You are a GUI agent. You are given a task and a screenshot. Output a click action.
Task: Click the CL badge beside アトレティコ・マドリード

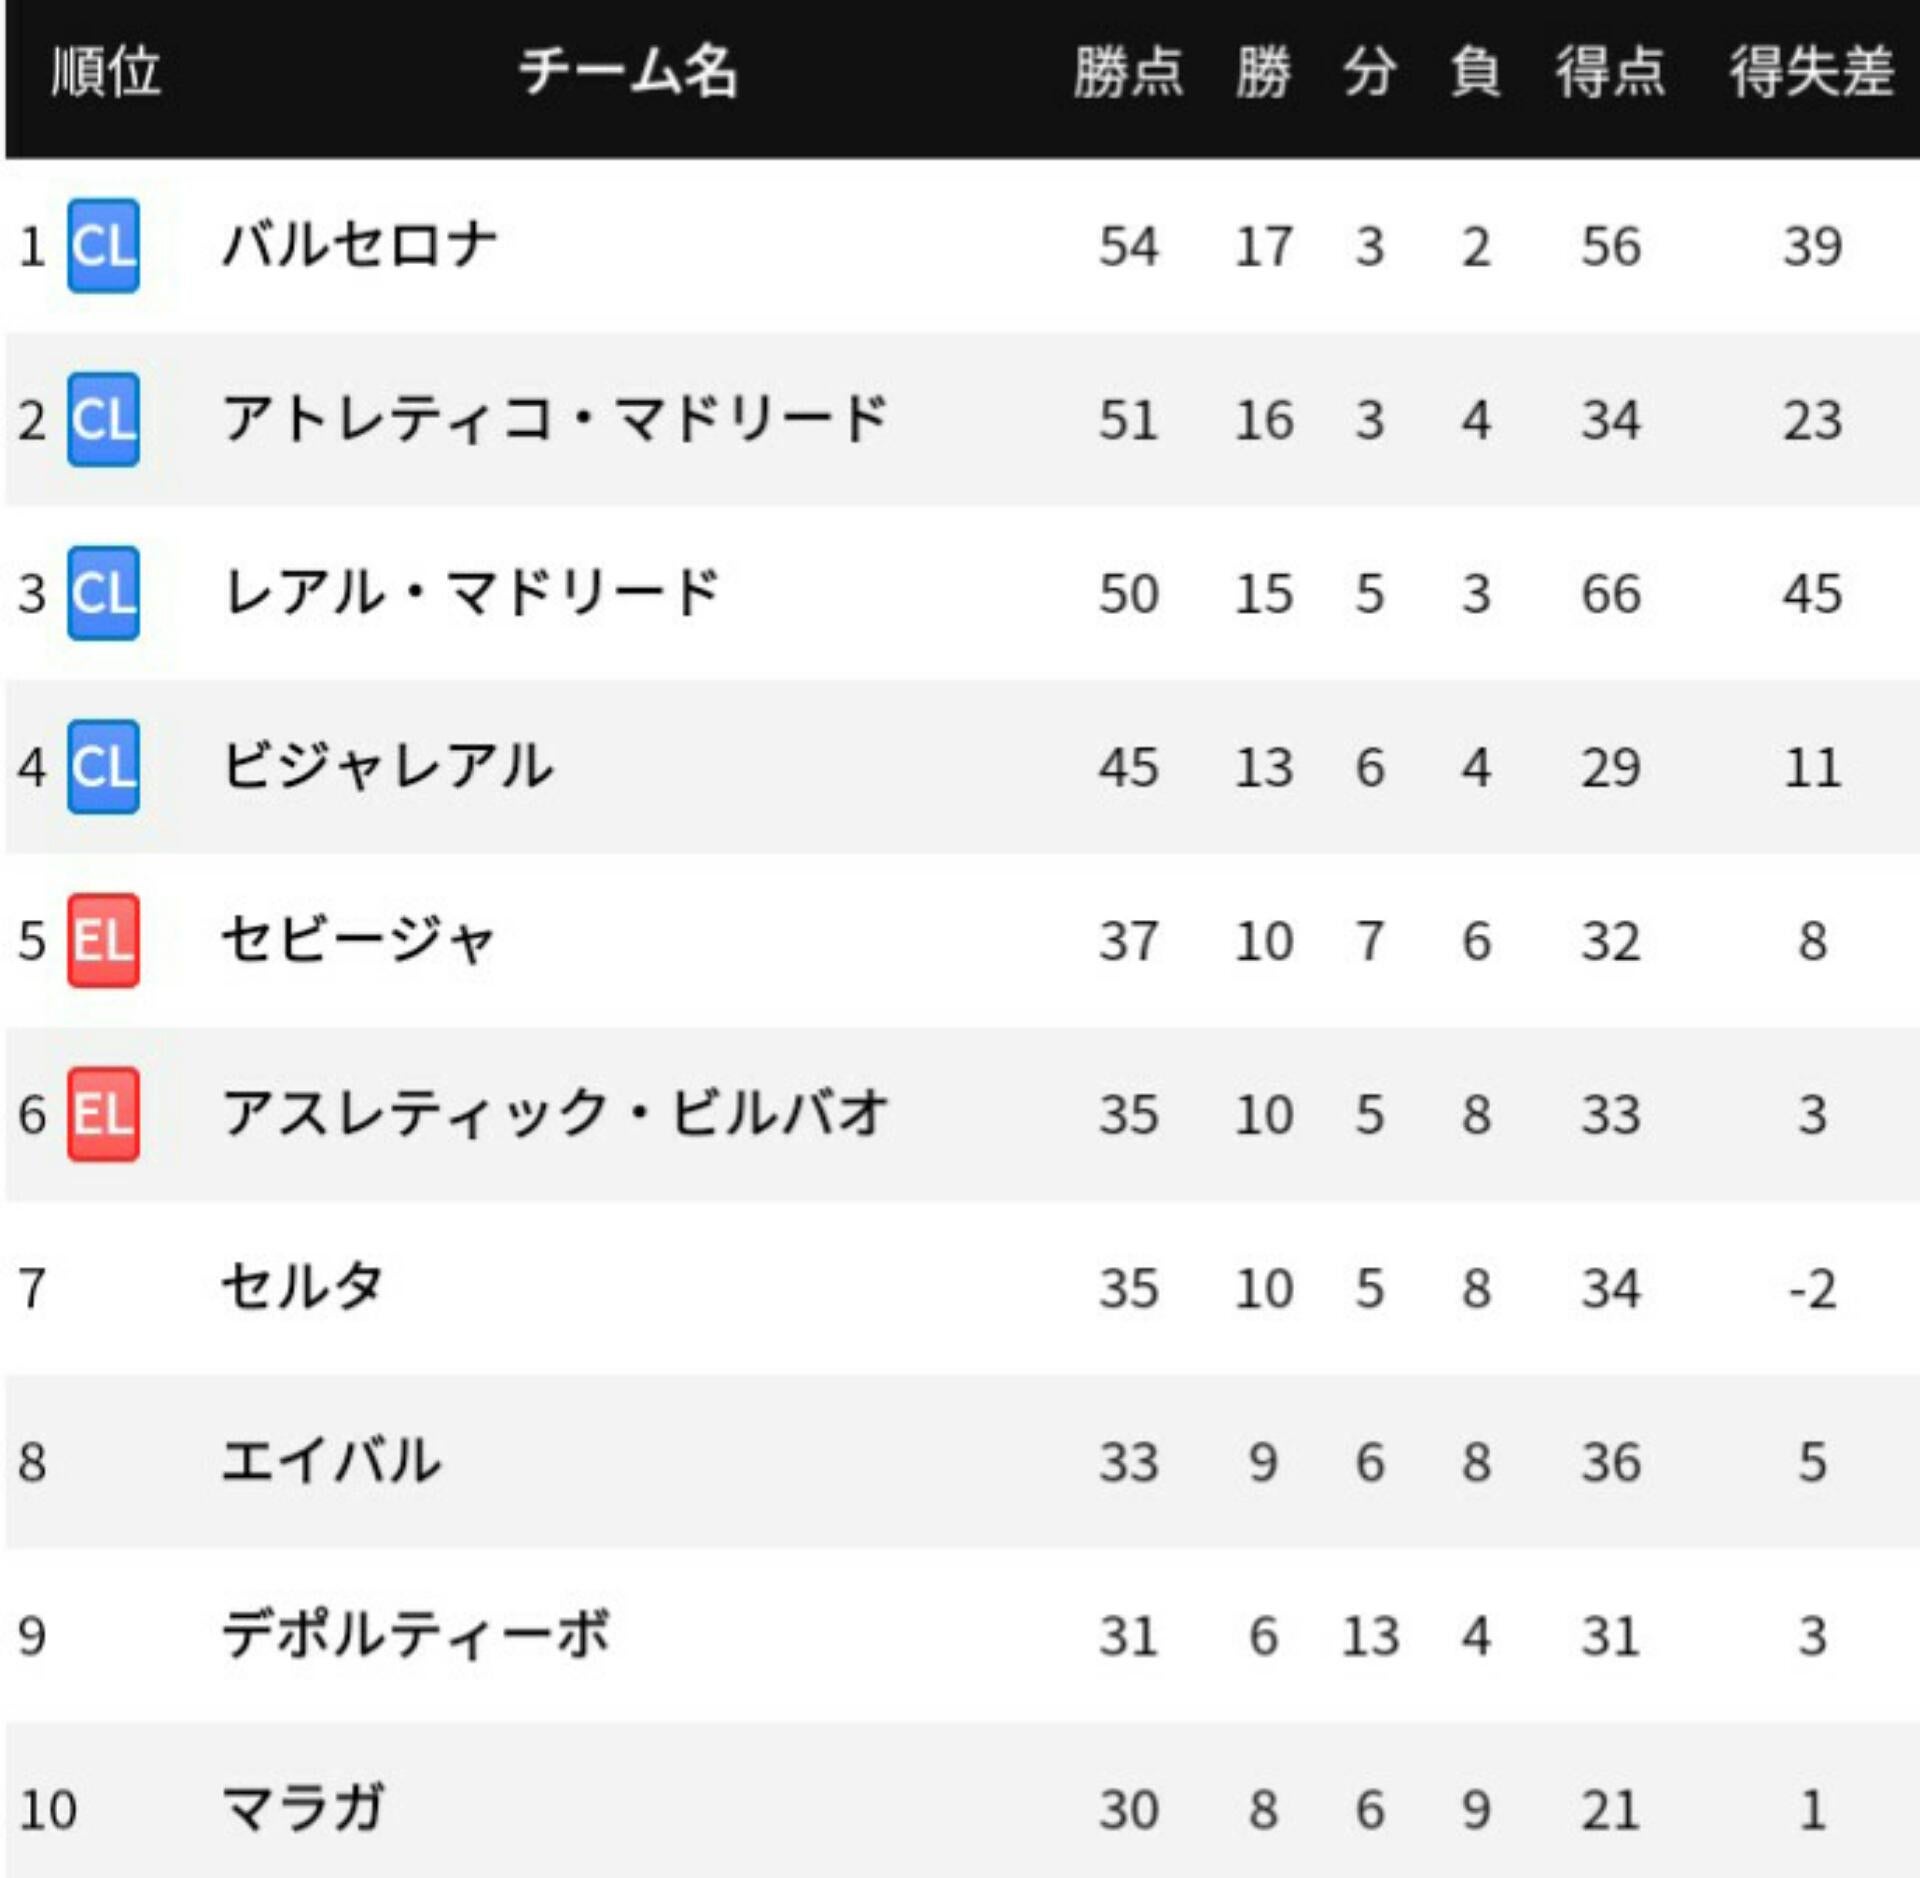103,420
